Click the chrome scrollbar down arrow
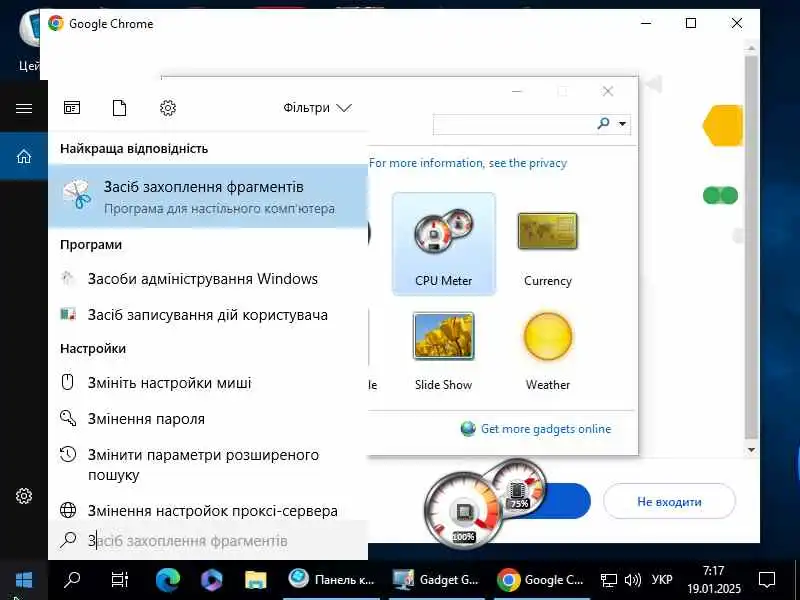 [x=751, y=449]
